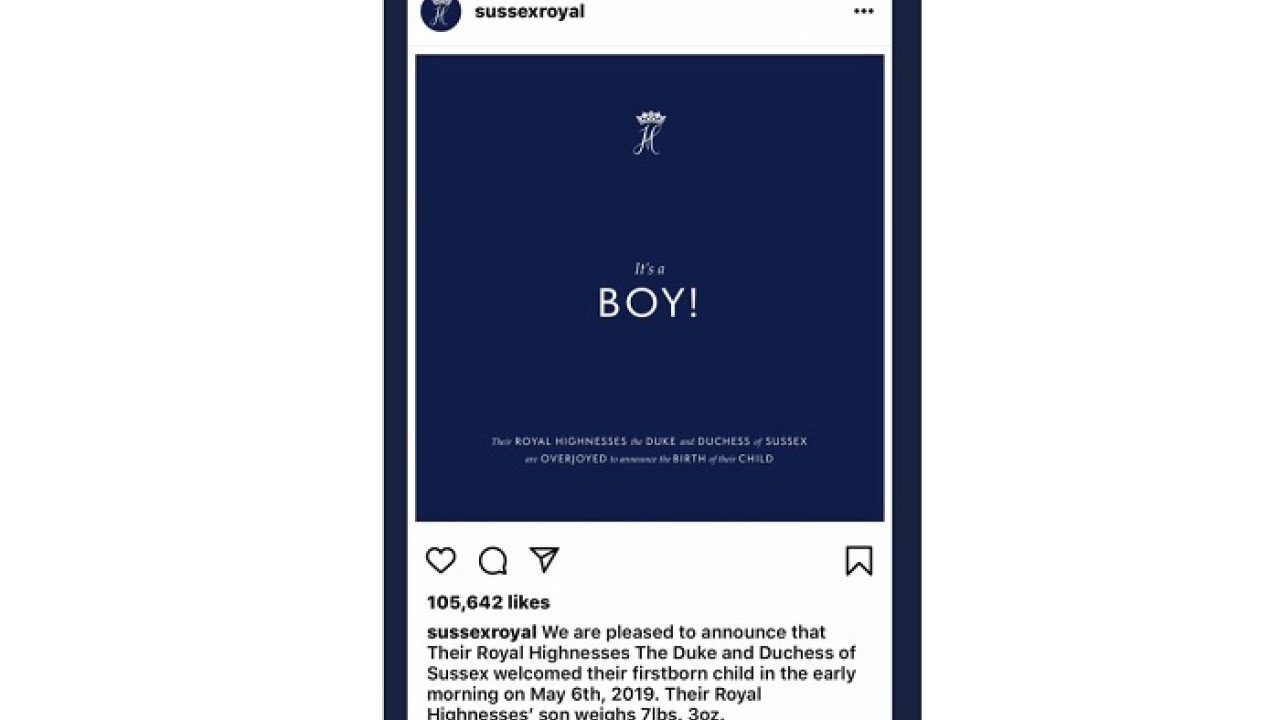This screenshot has height=720, width=1280.
Task: View the 105,642 likes list
Action: click(x=488, y=602)
